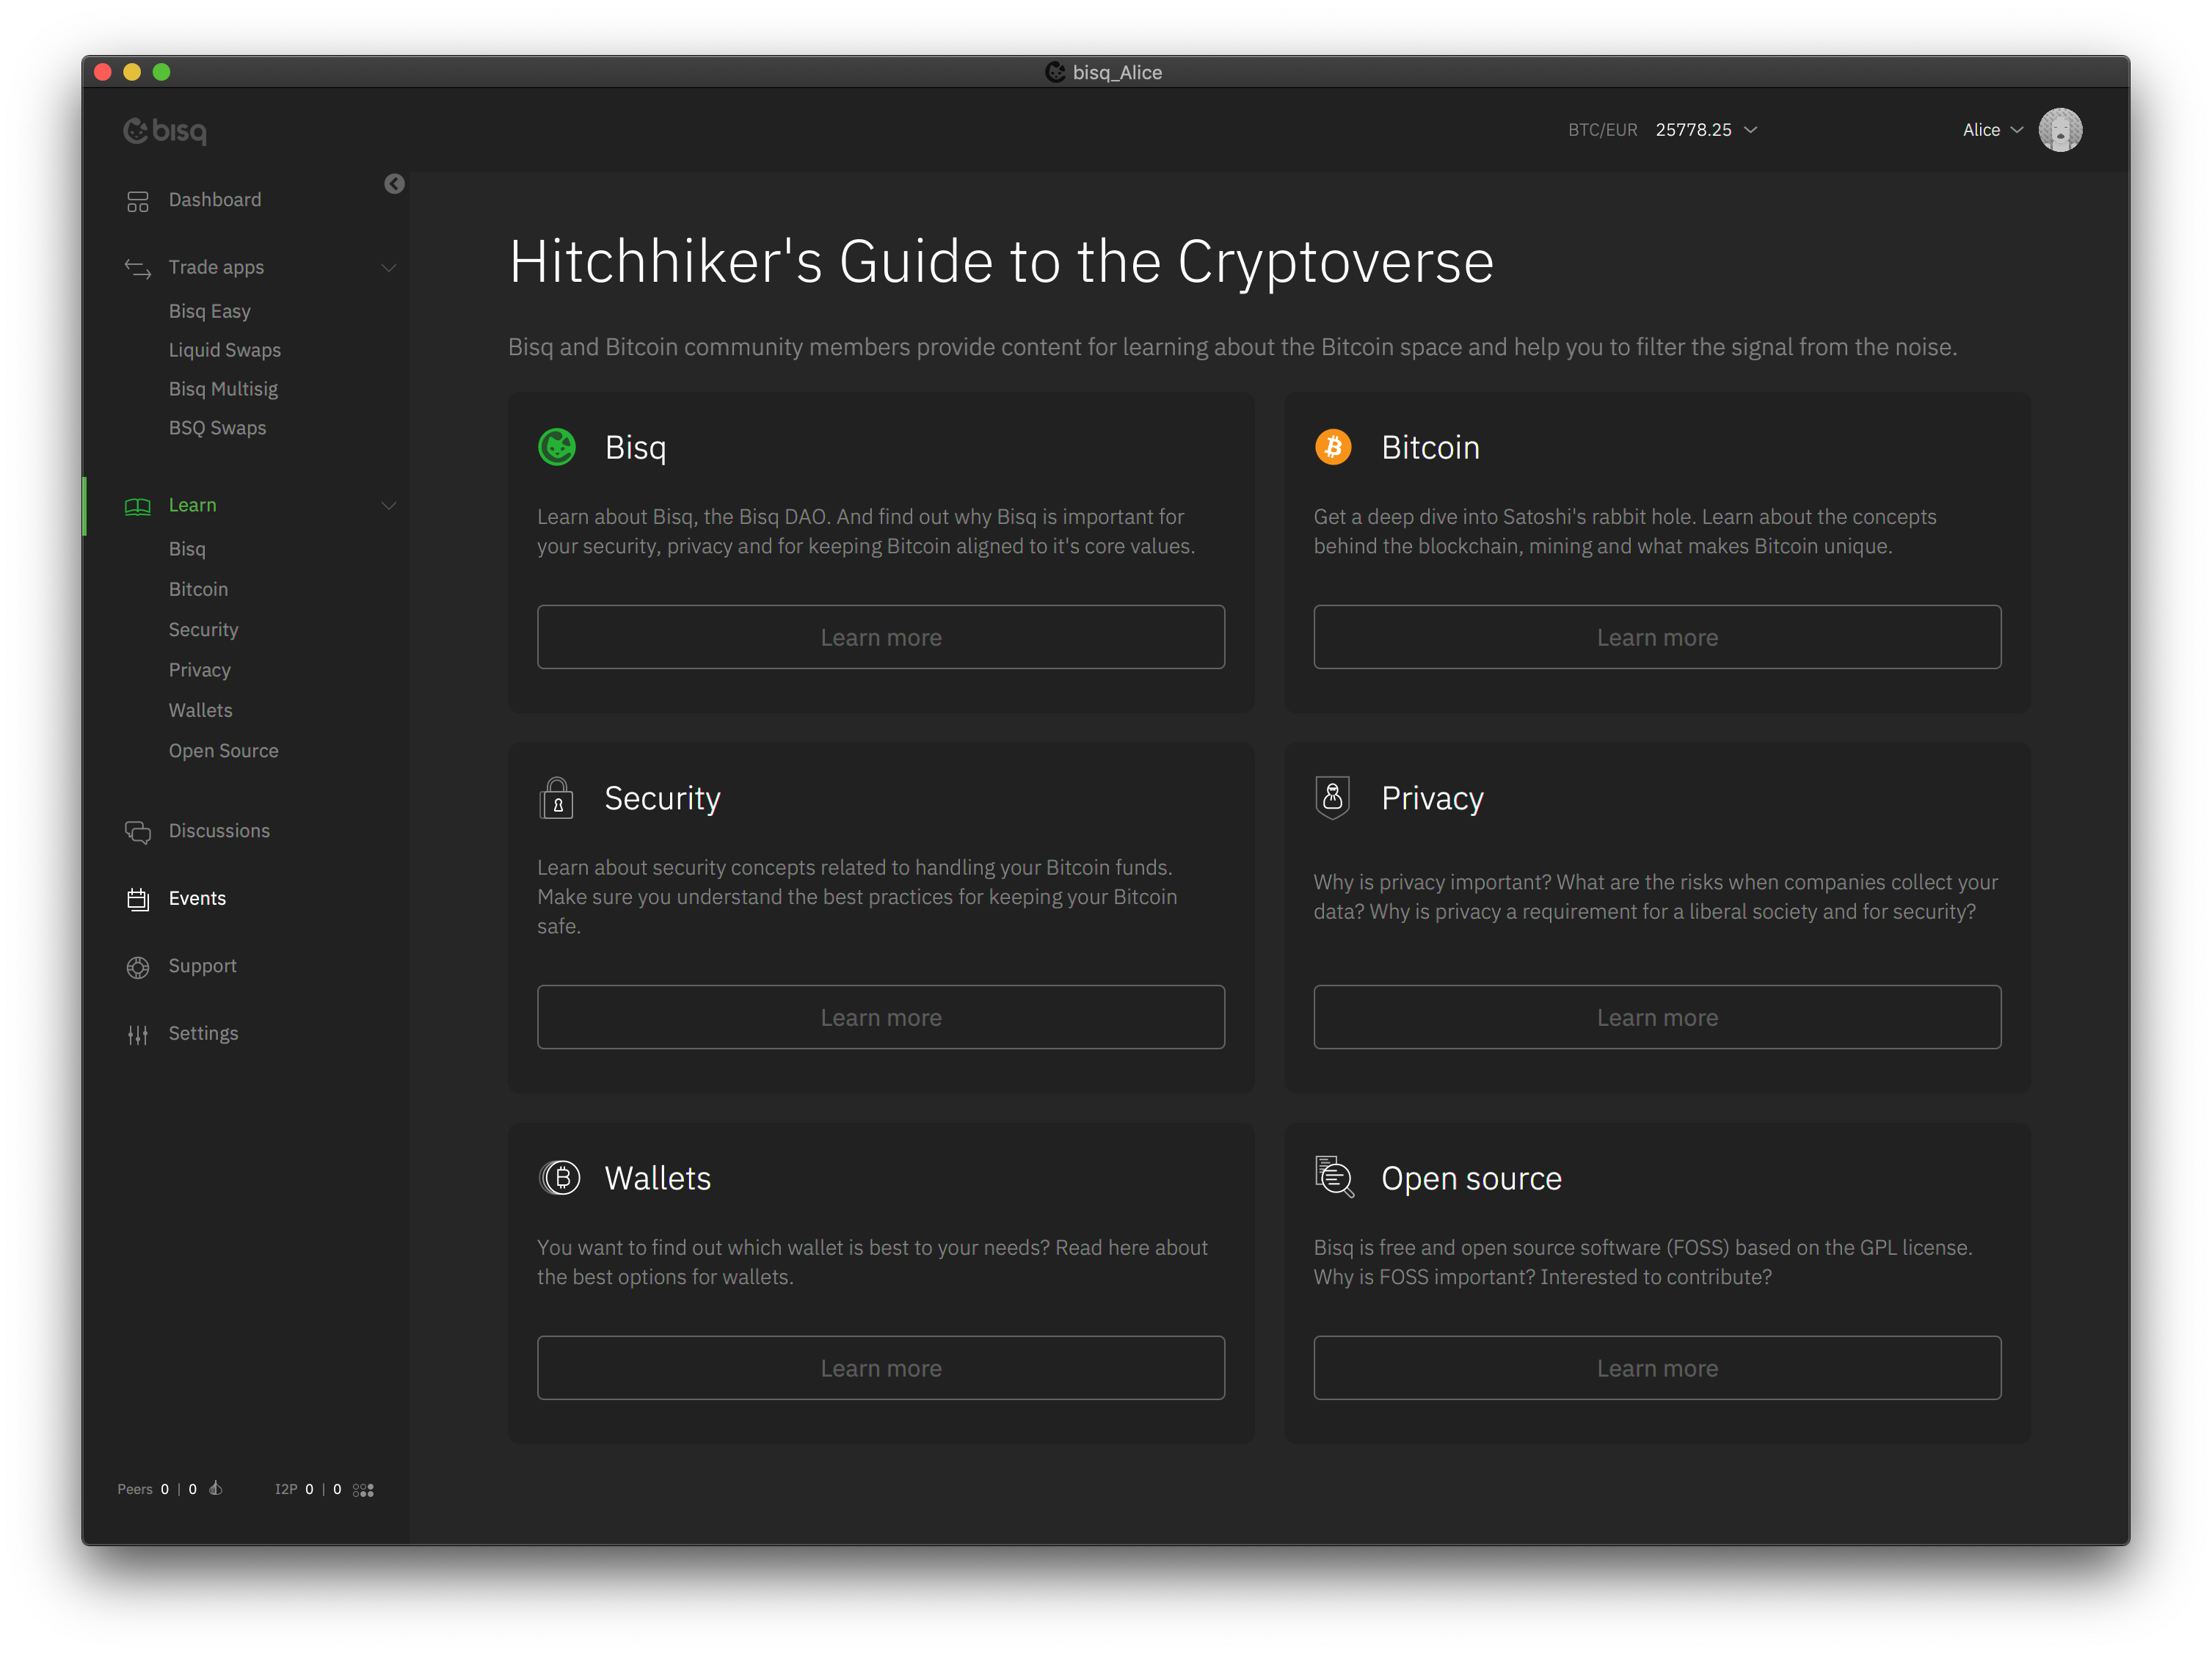Collapse sidebar with the arrow button
The width and height of the screenshot is (2212, 1654).
click(394, 184)
